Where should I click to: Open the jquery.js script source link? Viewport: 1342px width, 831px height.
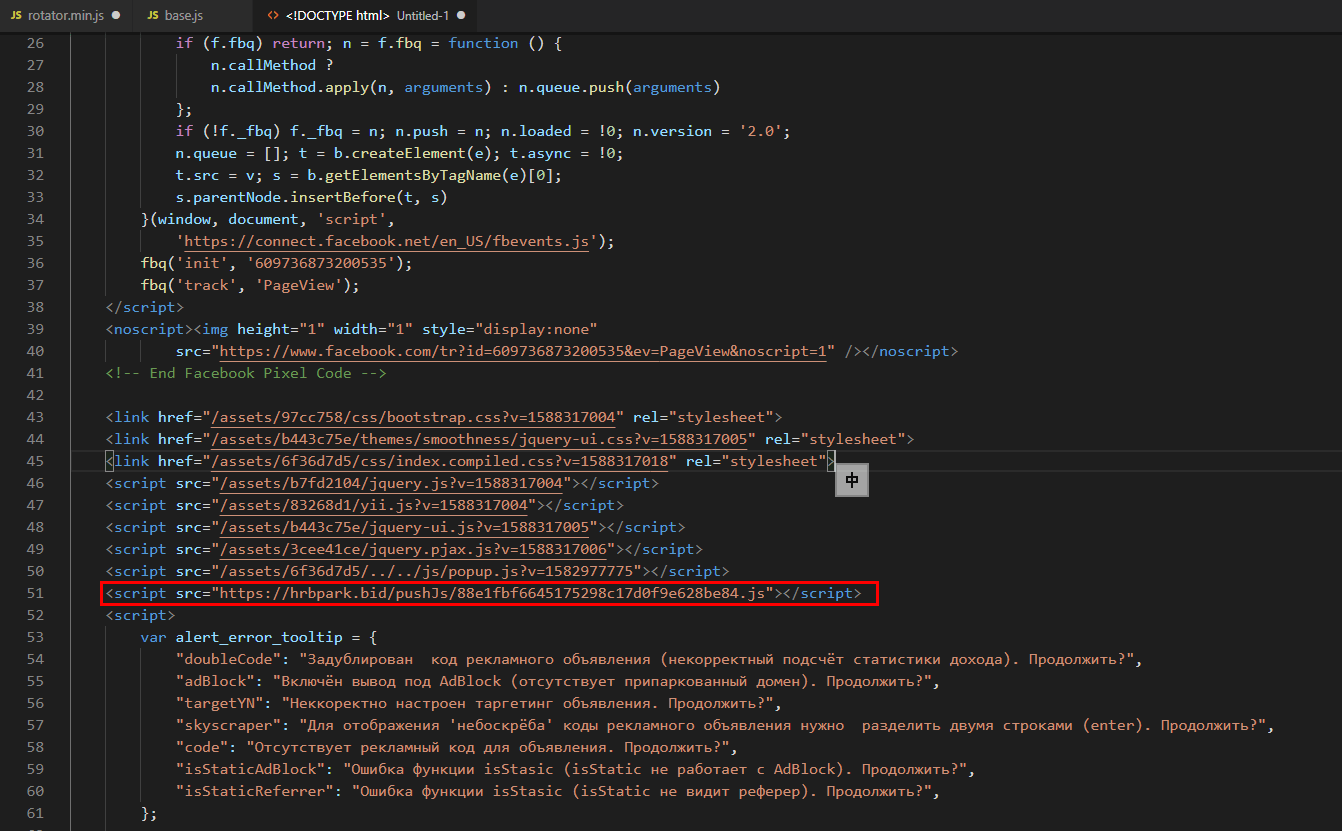coord(392,483)
